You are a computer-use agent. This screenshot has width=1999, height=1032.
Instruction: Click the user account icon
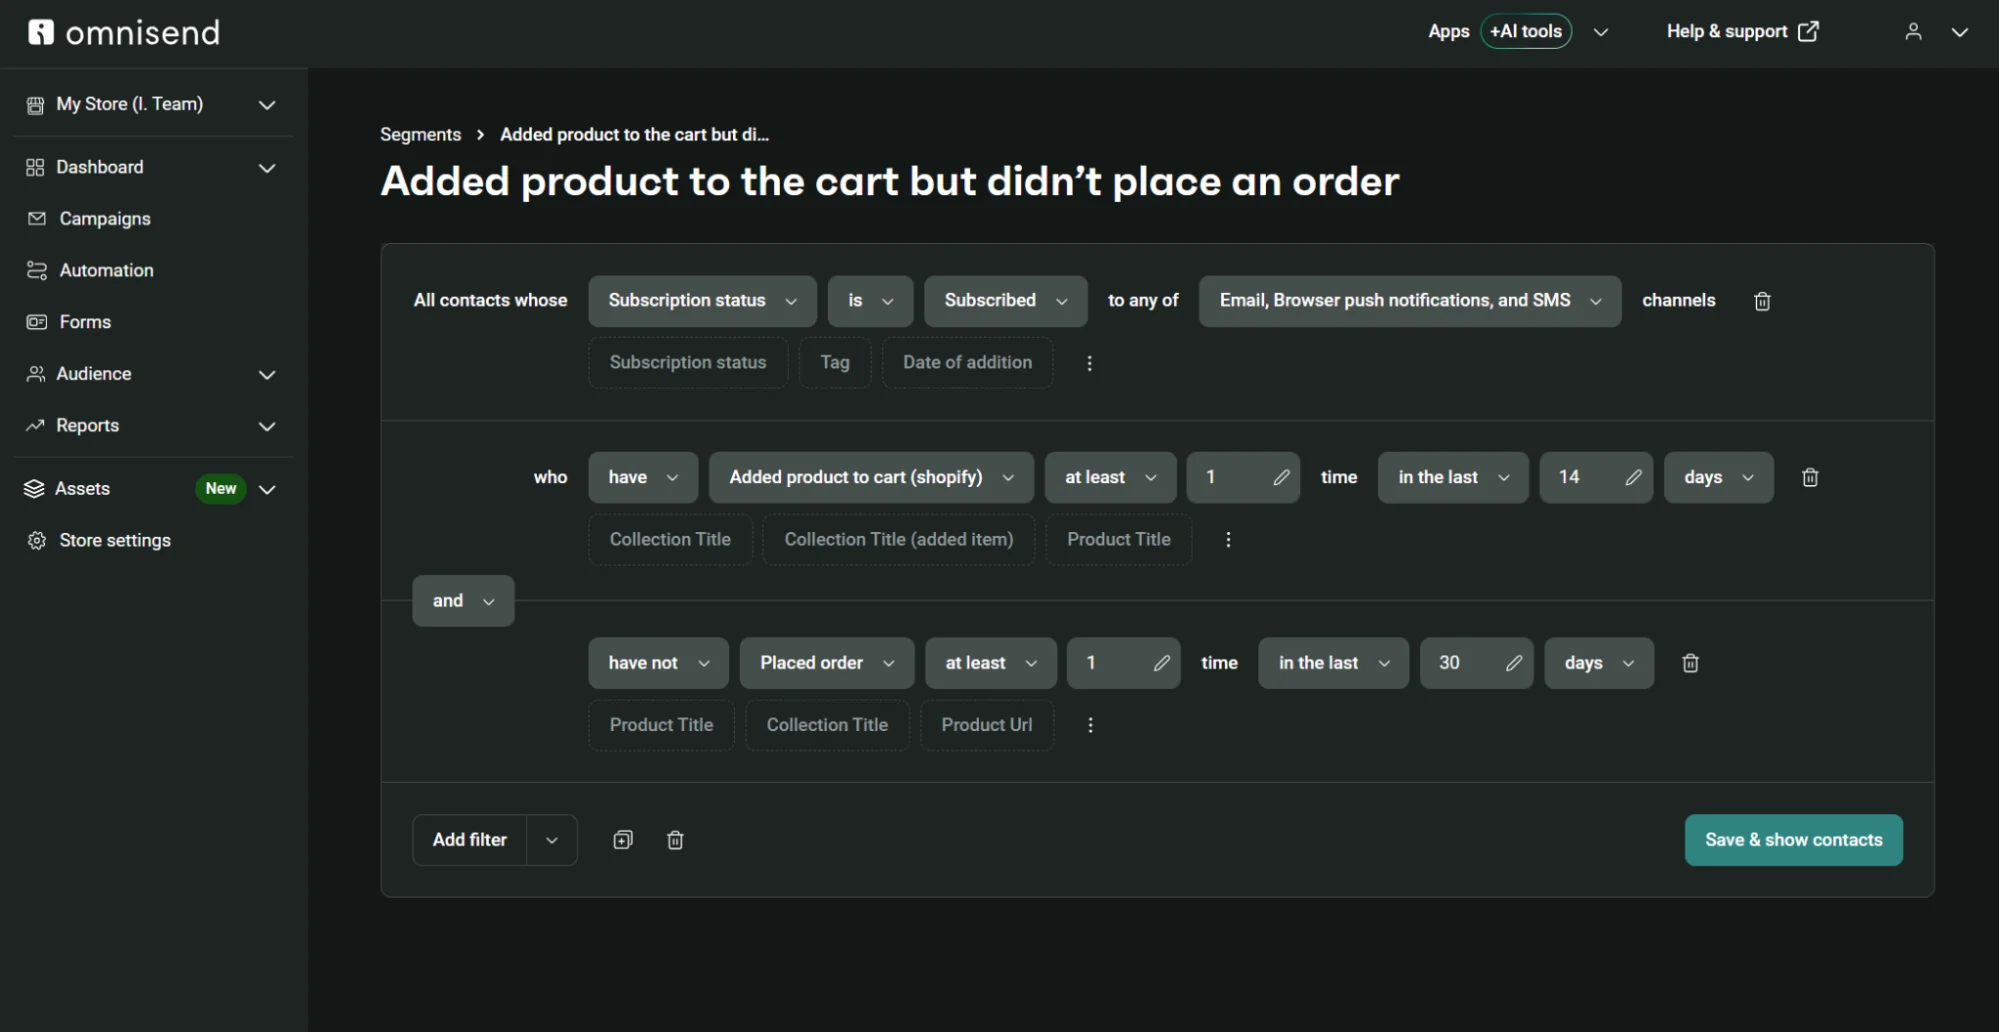coord(1913,32)
